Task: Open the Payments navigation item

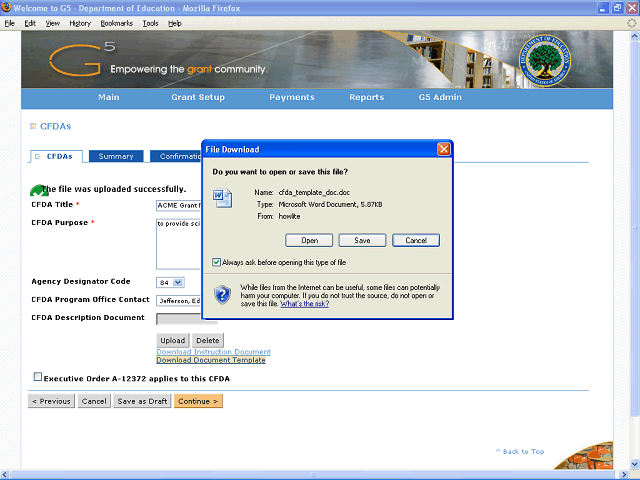Action: point(292,97)
